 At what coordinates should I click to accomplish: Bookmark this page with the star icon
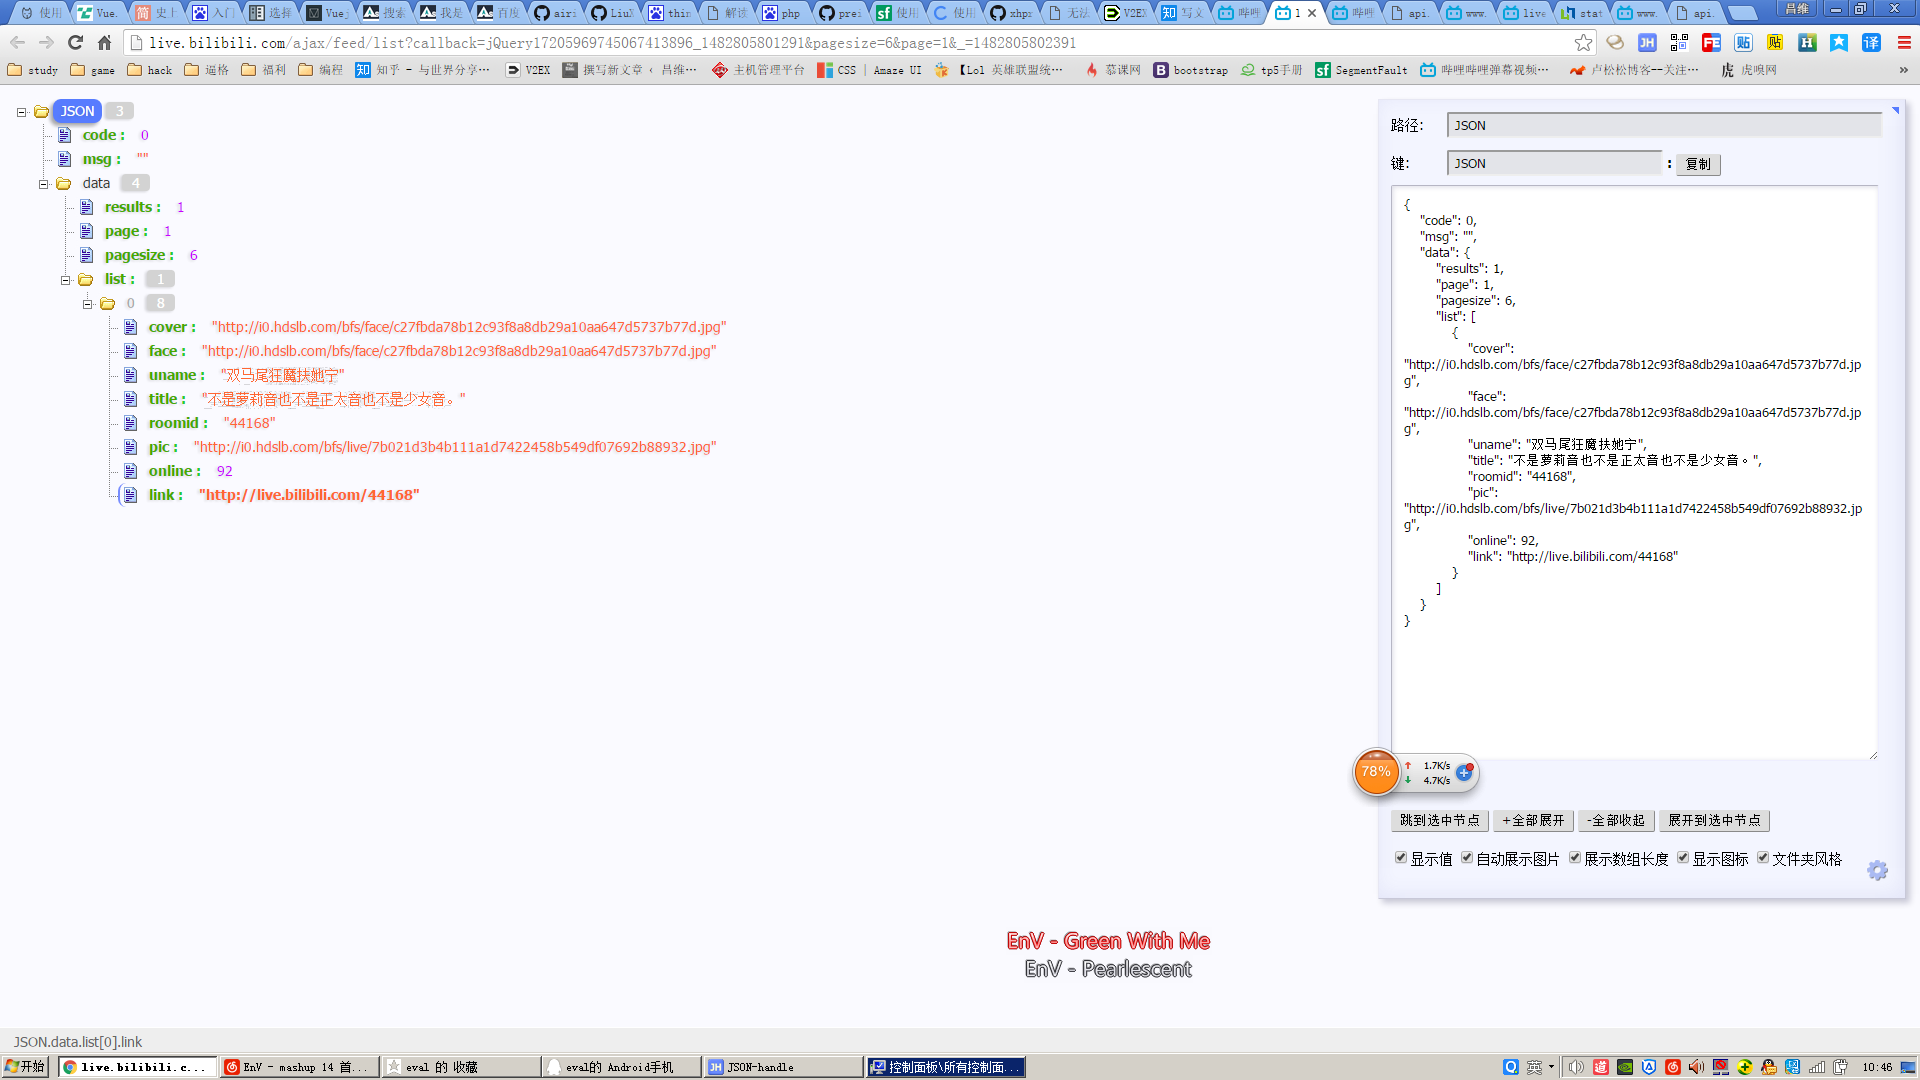(1583, 43)
